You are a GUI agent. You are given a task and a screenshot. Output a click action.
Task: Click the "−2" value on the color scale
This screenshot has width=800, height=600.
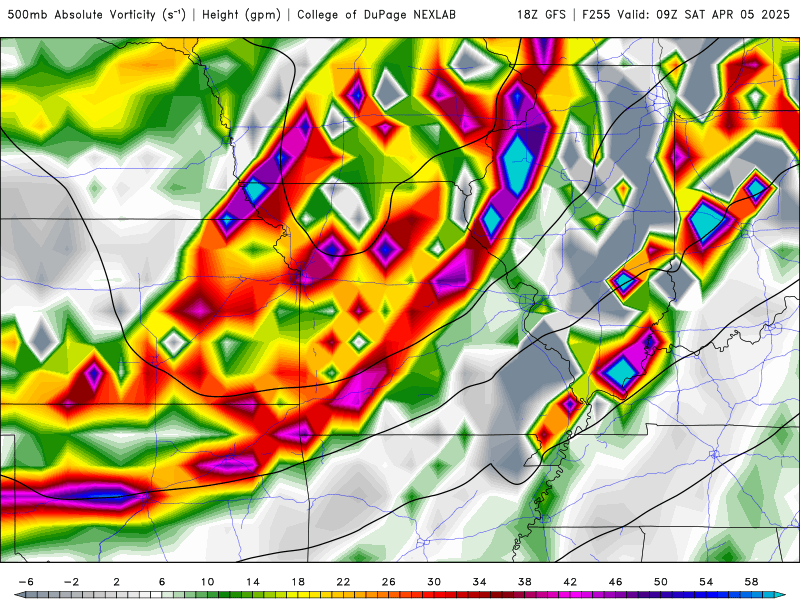coord(71,582)
